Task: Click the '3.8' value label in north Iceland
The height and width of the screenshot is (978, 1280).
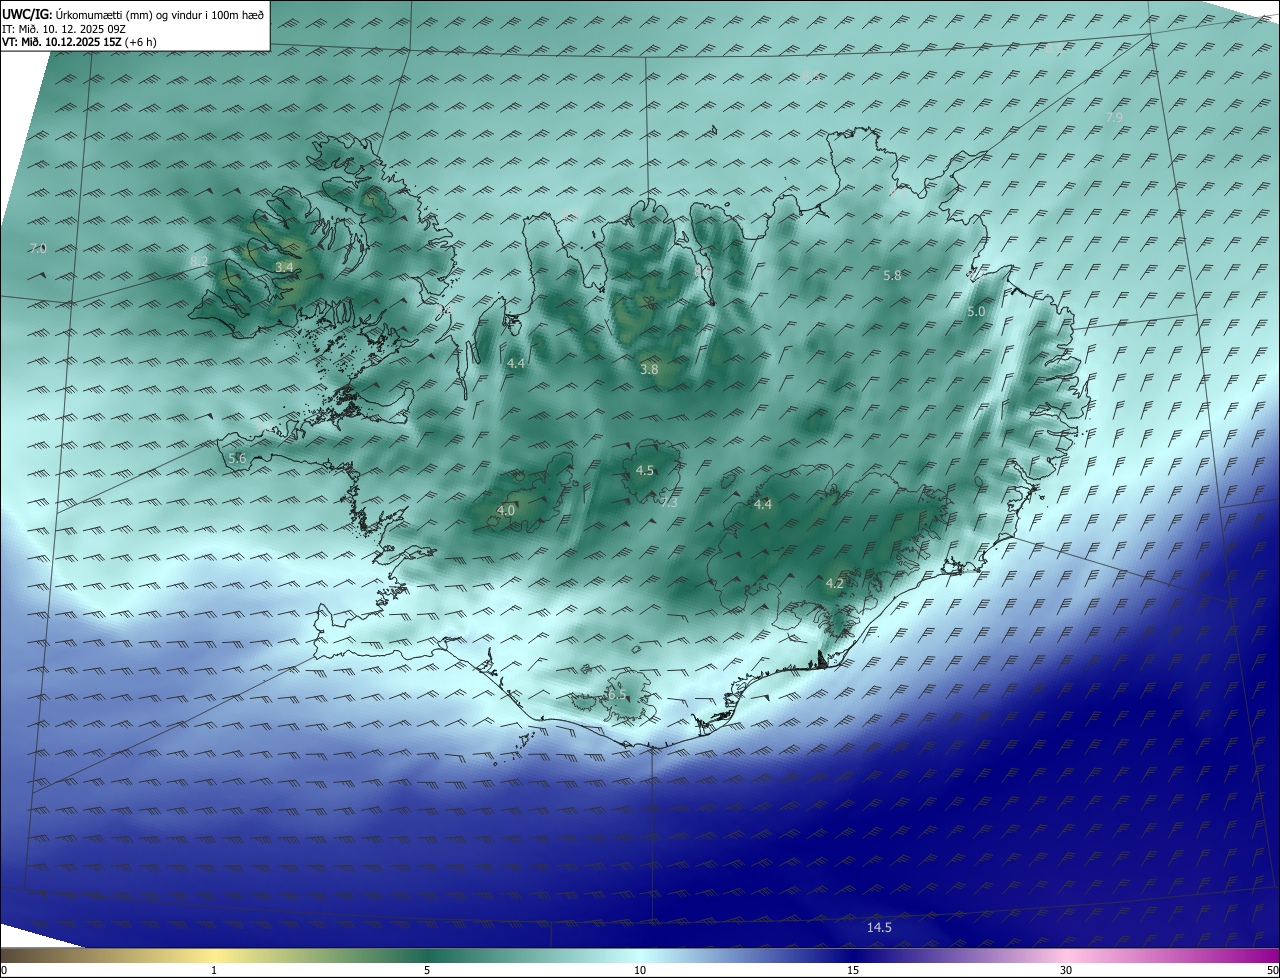Action: click(649, 369)
